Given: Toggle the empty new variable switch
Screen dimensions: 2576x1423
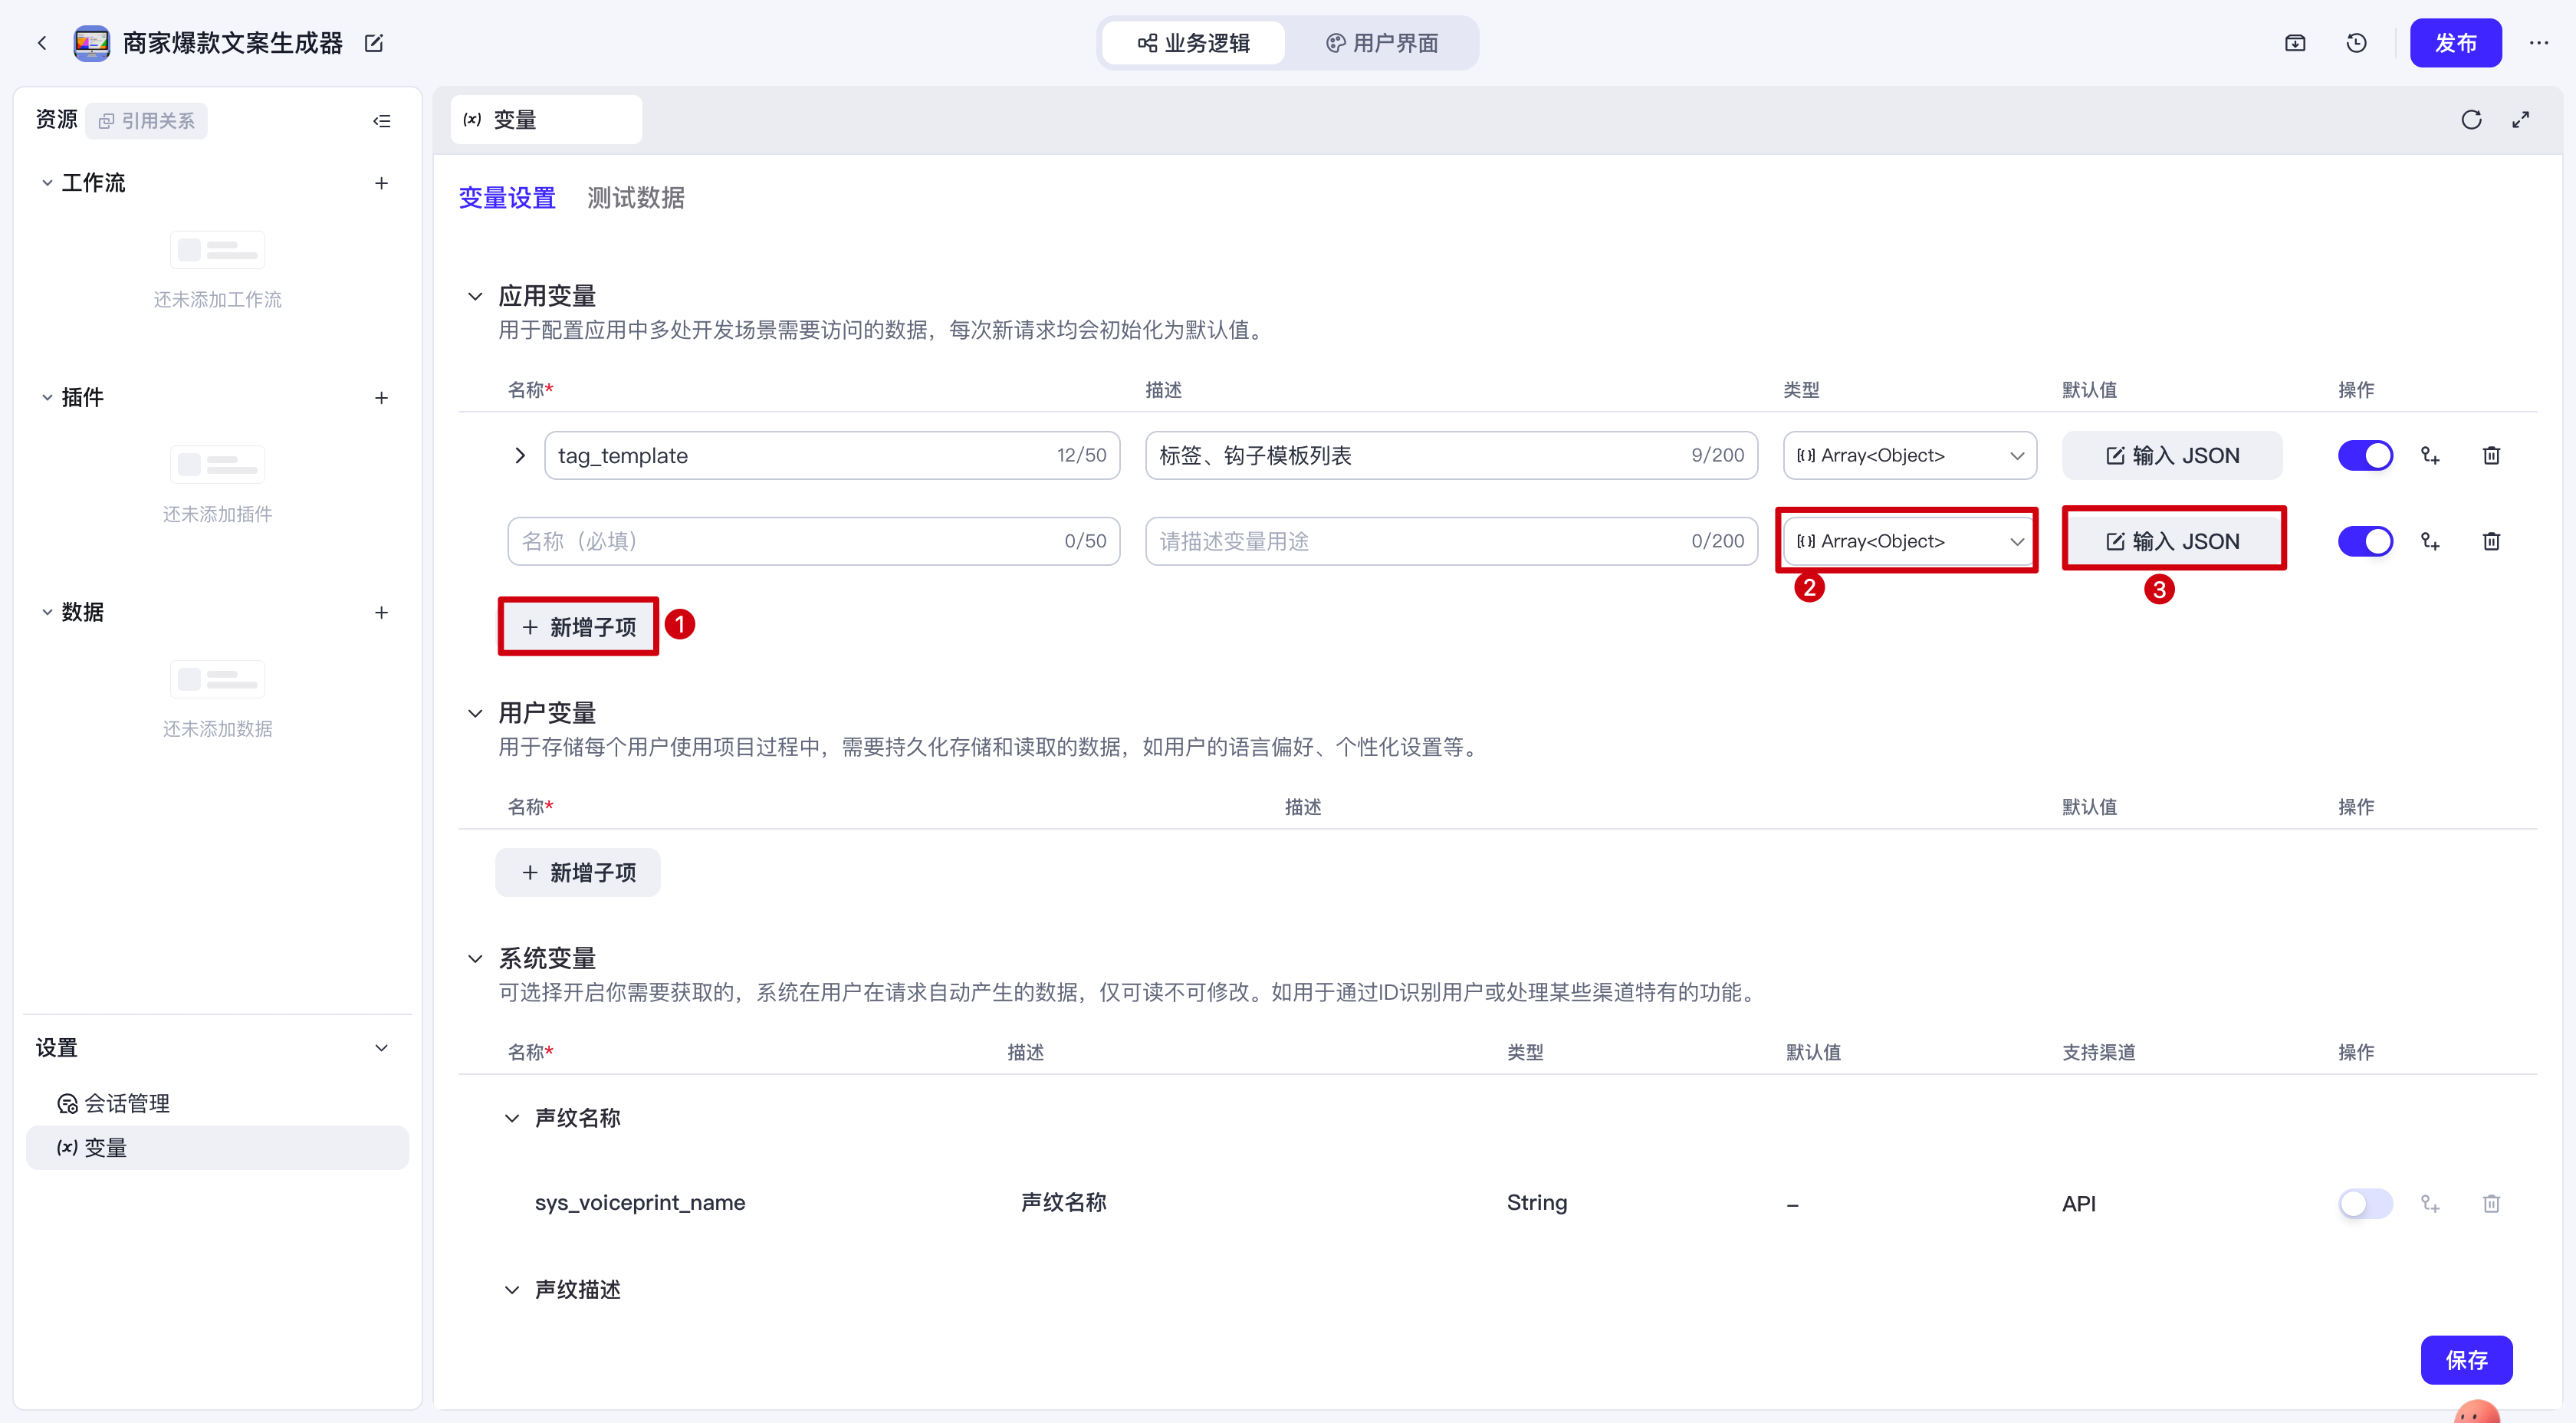Looking at the screenshot, I should [2365, 541].
